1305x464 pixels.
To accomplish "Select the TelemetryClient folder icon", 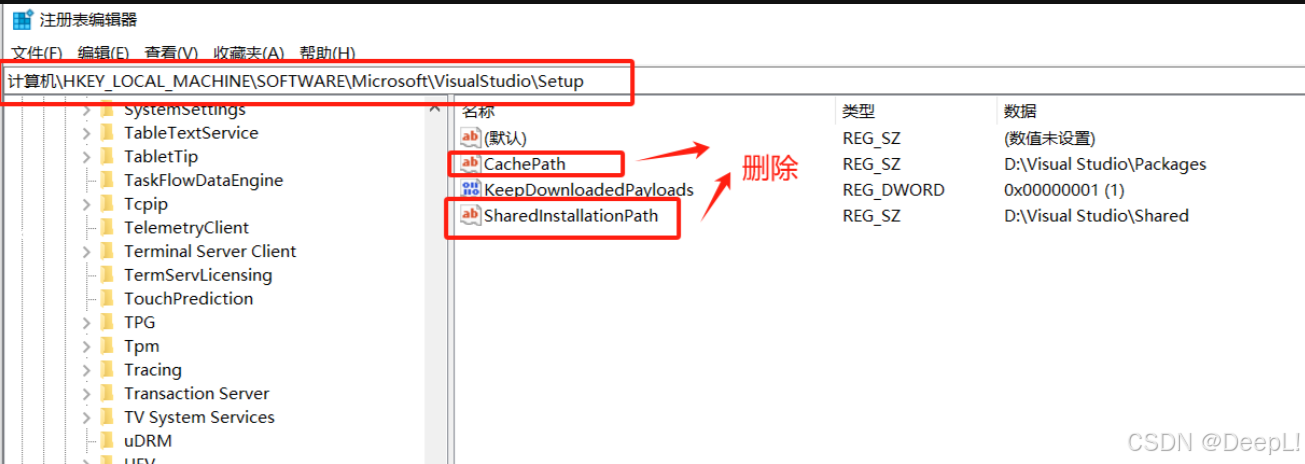I will (x=107, y=228).
